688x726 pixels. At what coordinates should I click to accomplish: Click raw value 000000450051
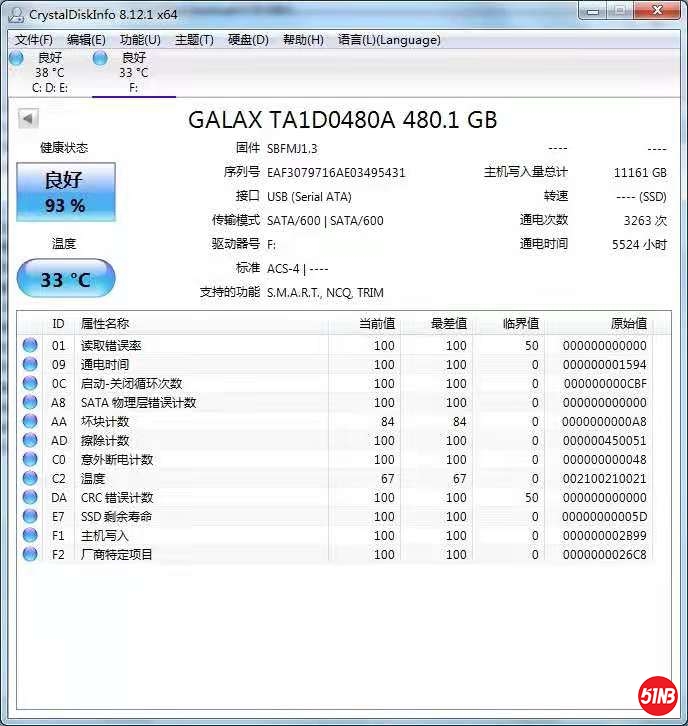click(604, 440)
